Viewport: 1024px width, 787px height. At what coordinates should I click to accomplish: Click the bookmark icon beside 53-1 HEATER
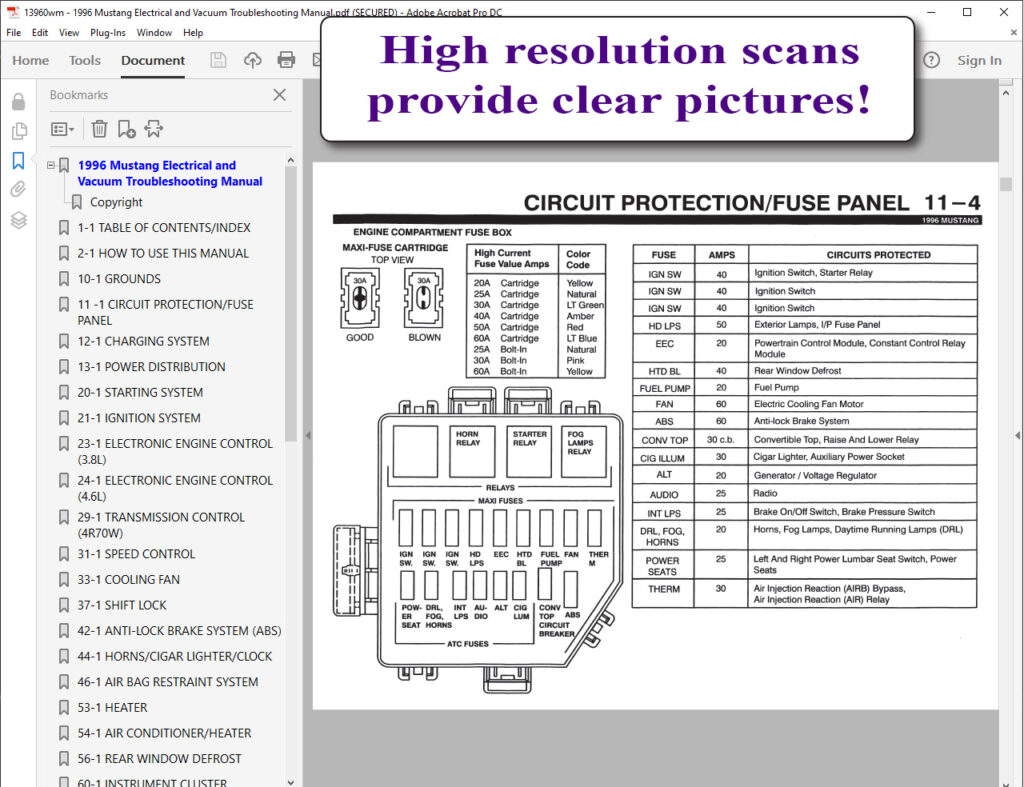pos(64,707)
